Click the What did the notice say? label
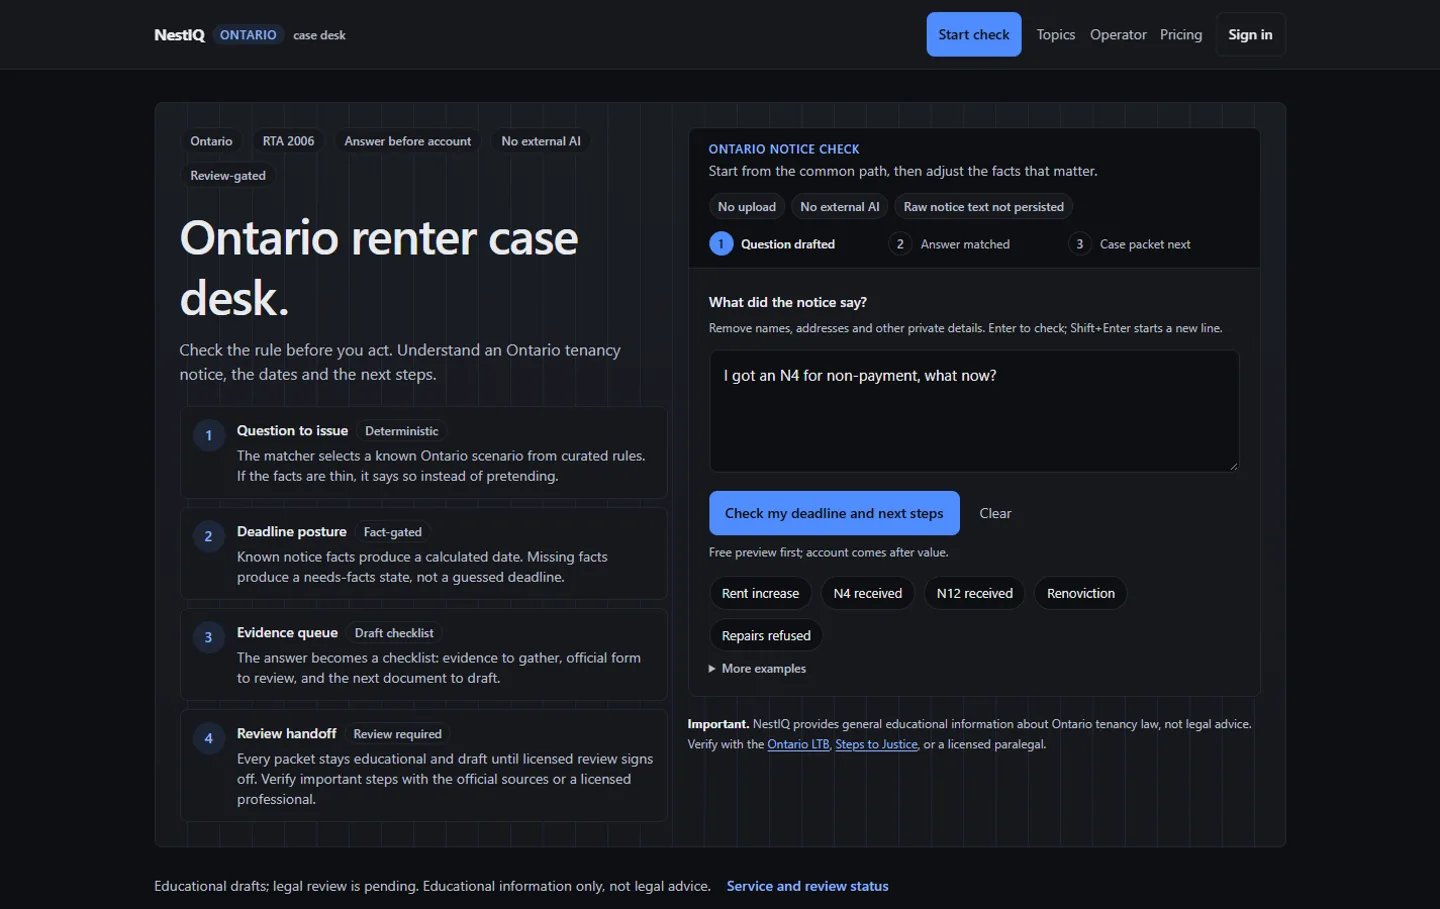The height and width of the screenshot is (909, 1440). (788, 302)
